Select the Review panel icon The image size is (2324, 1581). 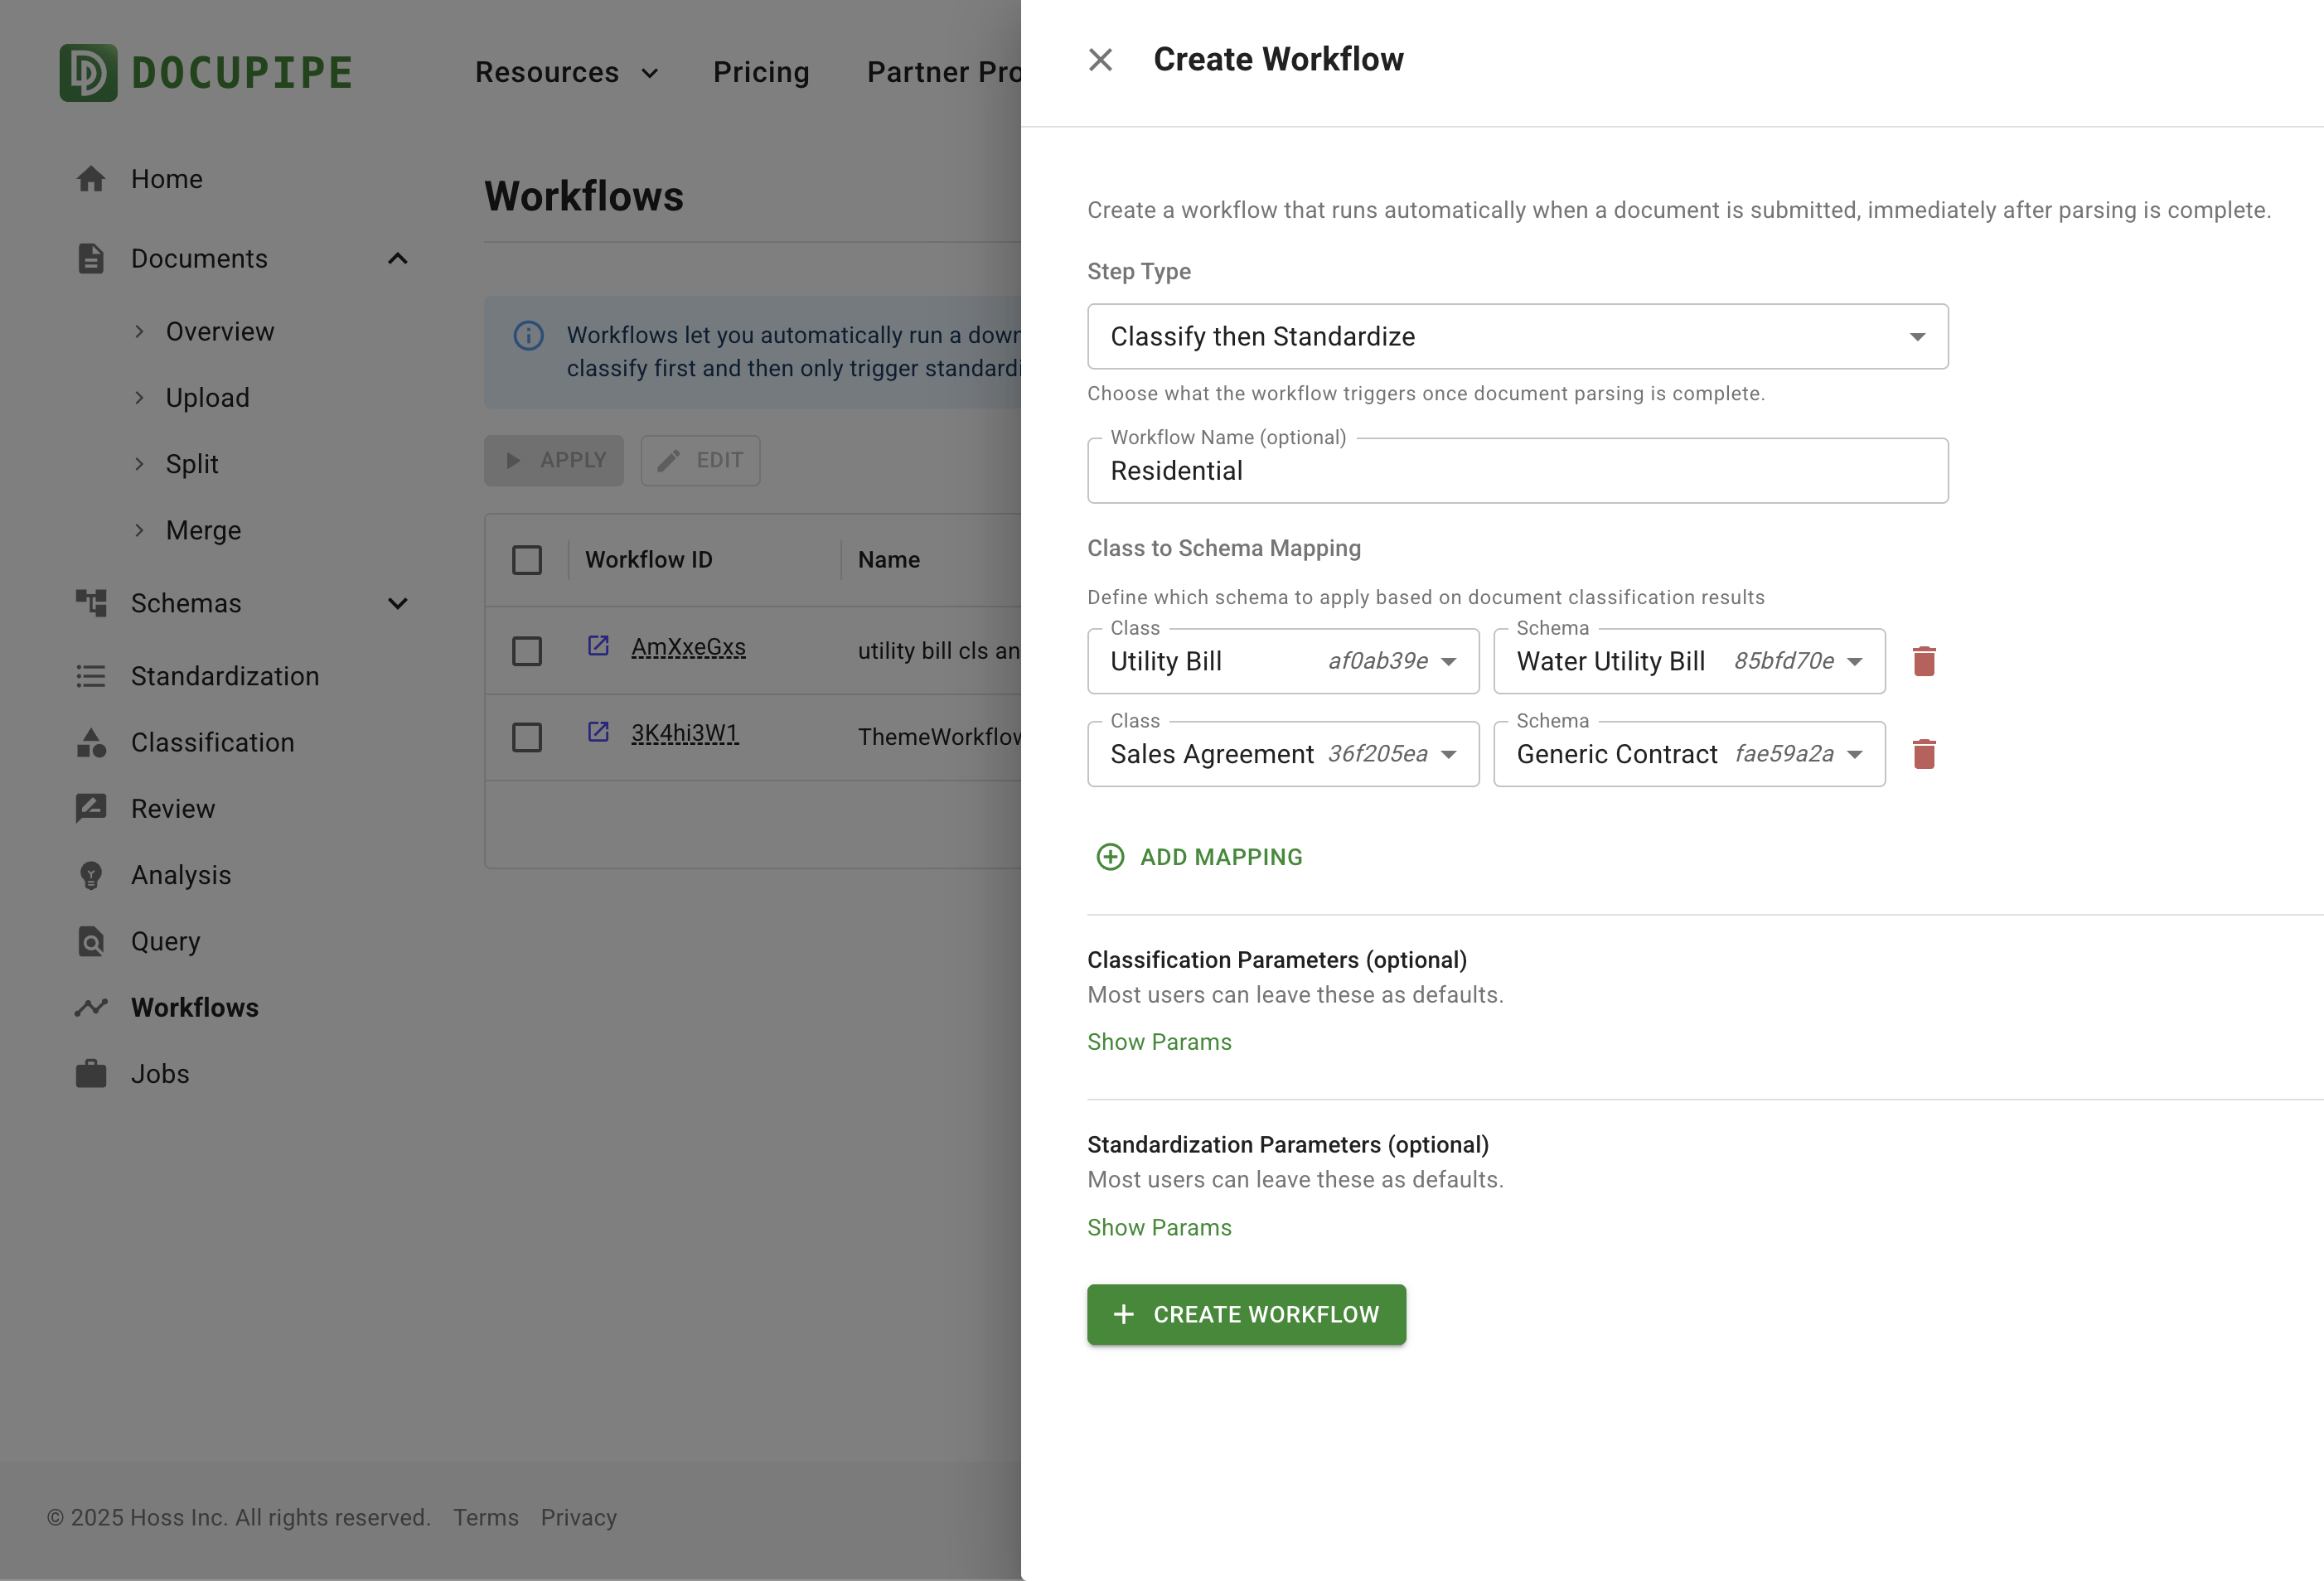tap(92, 808)
